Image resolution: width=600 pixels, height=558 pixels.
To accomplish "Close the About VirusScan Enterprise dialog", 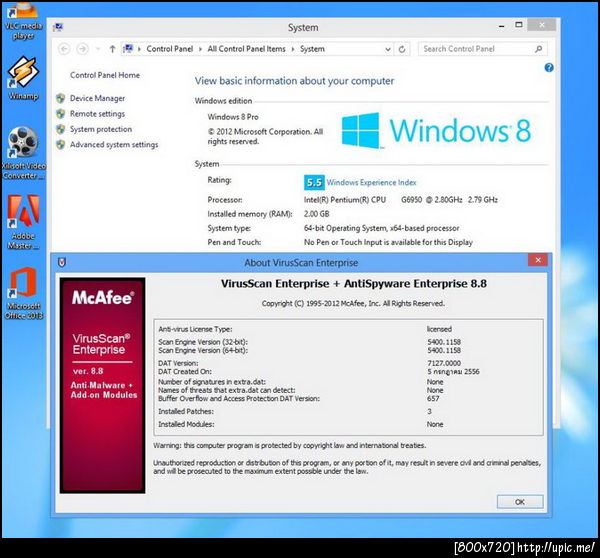I will coord(538,260).
